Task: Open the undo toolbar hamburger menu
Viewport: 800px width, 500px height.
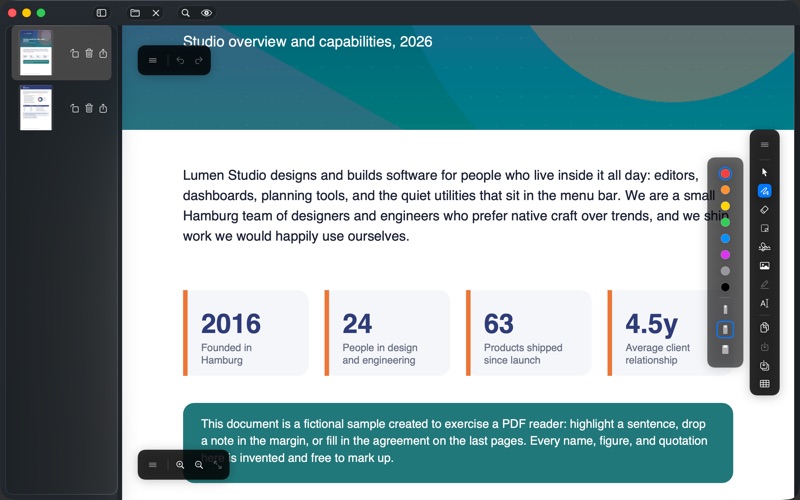Action: (153, 60)
